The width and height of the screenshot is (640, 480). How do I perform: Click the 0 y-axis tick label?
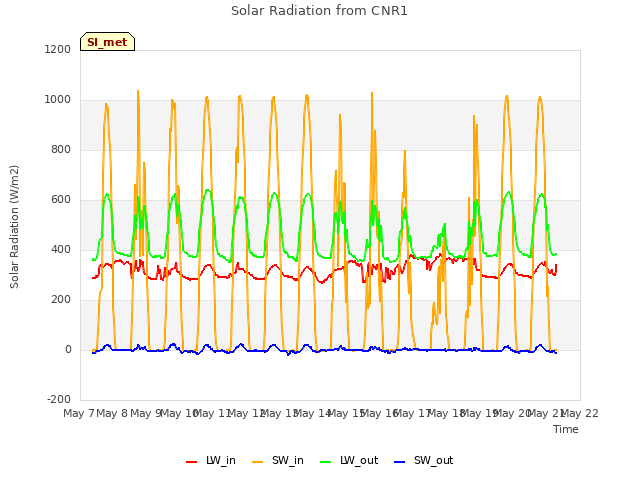[68, 350]
